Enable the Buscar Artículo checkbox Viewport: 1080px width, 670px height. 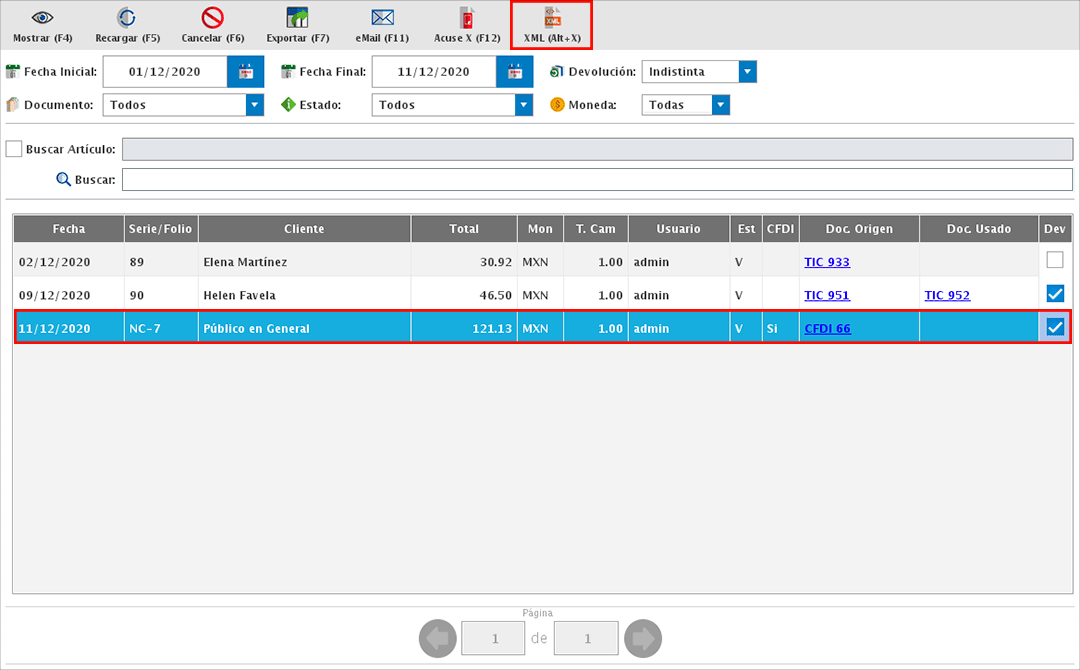(x=14, y=148)
